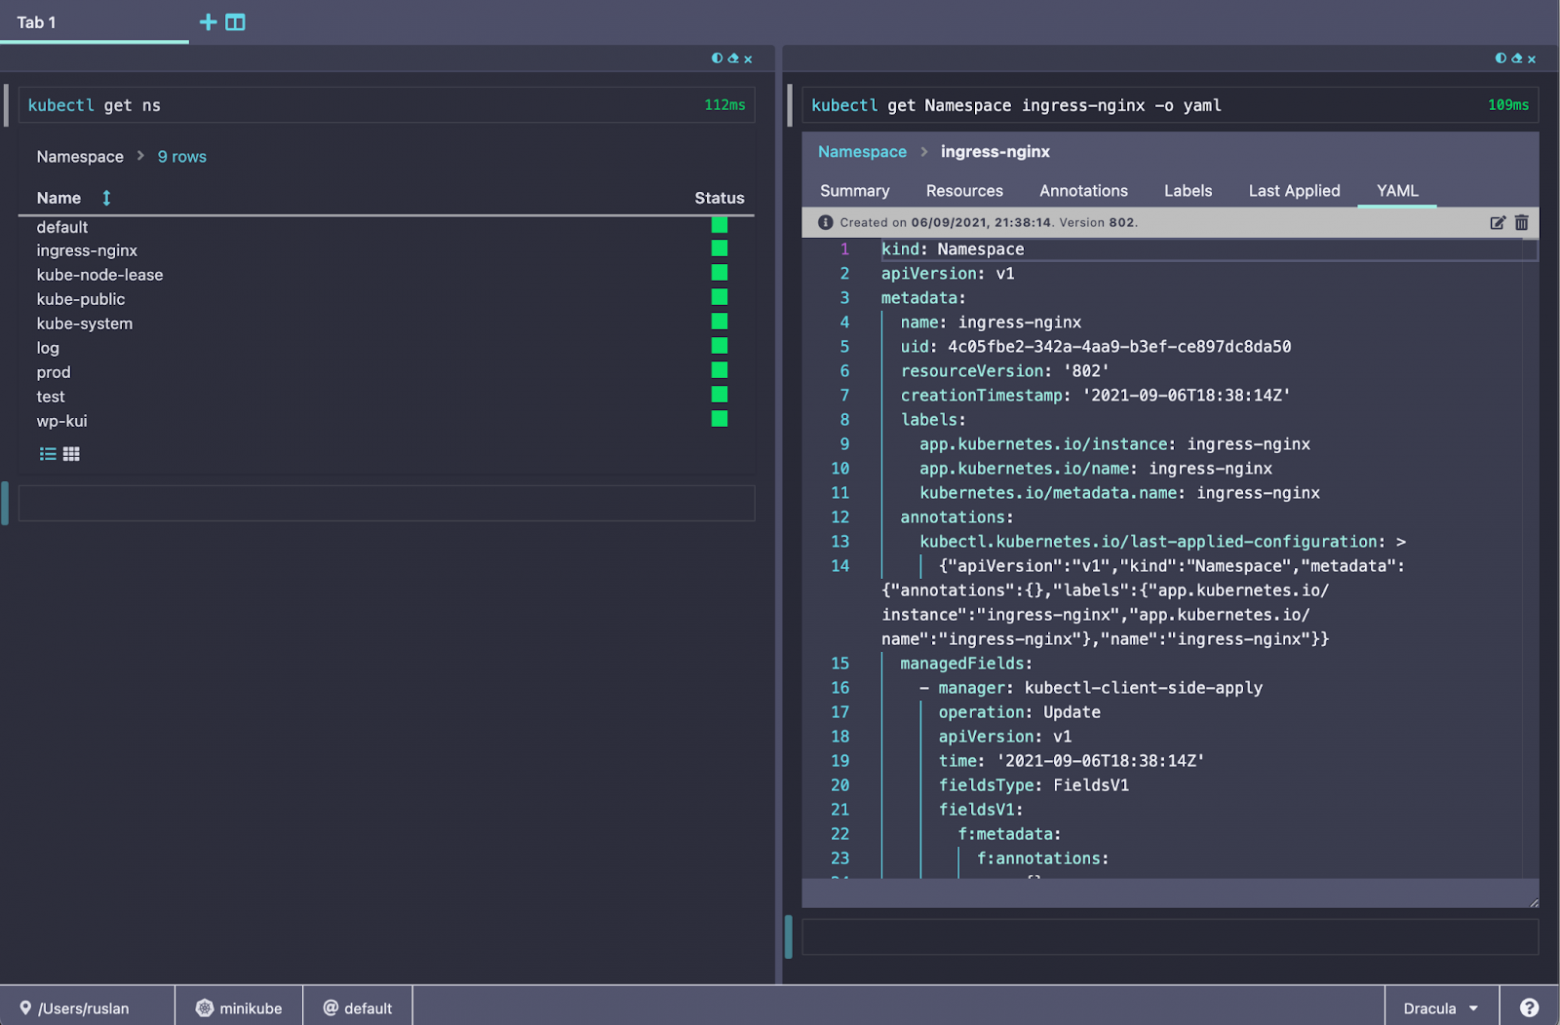Clear the right terminal with the eraser icon
The width and height of the screenshot is (1560, 1025).
[x=1516, y=59]
